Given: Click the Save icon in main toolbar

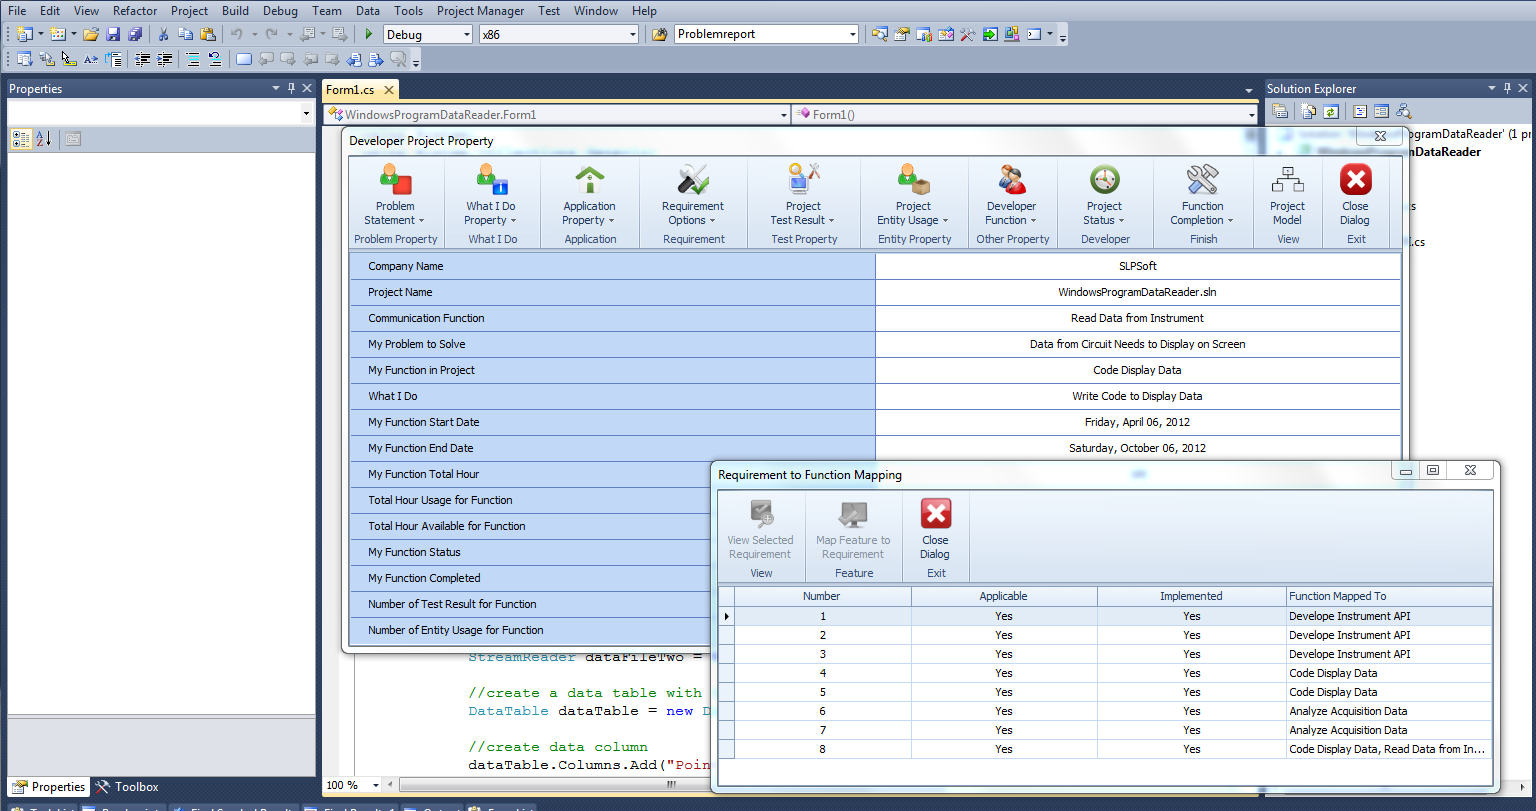Looking at the screenshot, I should click(113, 34).
